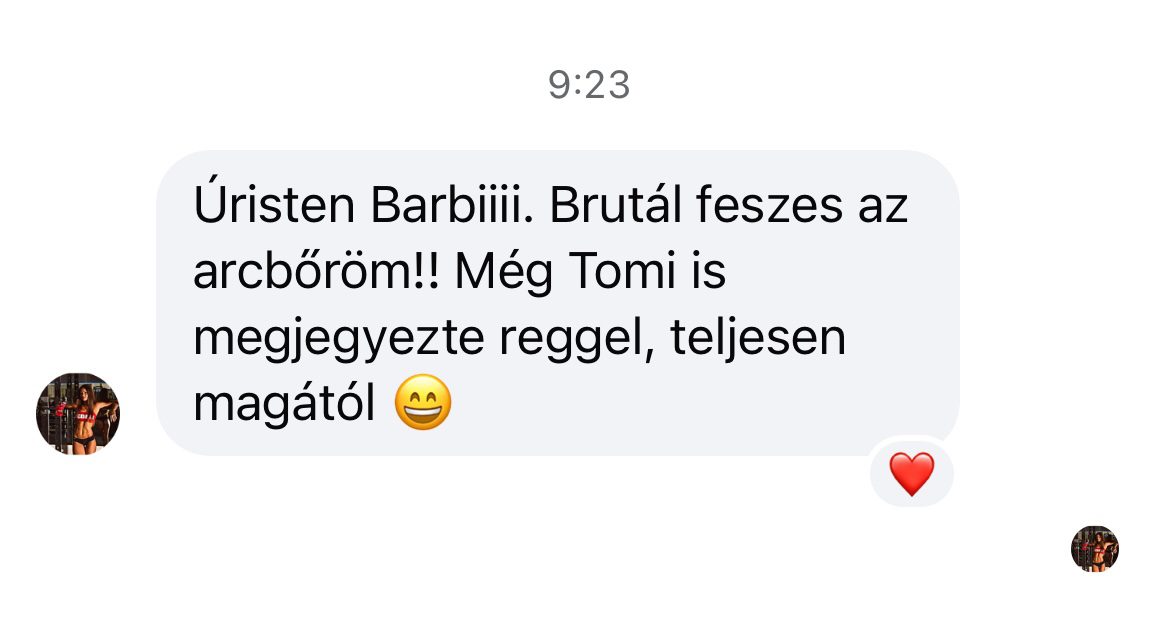Open the sender's profile photo beside the message
This screenshot has width=1173, height=627.
78,414
